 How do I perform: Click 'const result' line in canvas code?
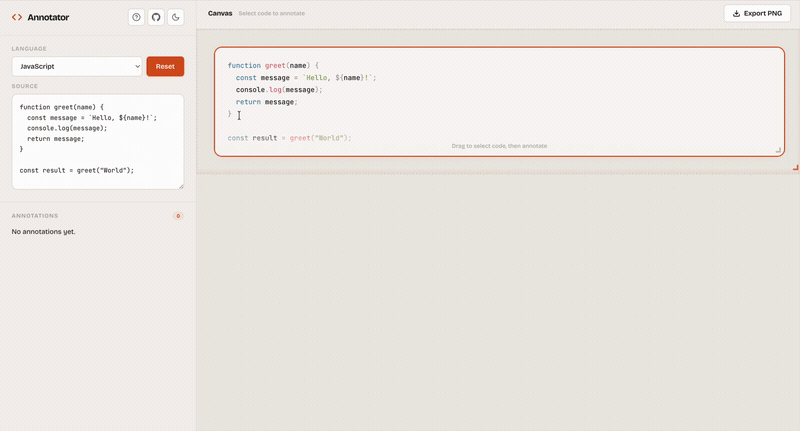click(289, 138)
